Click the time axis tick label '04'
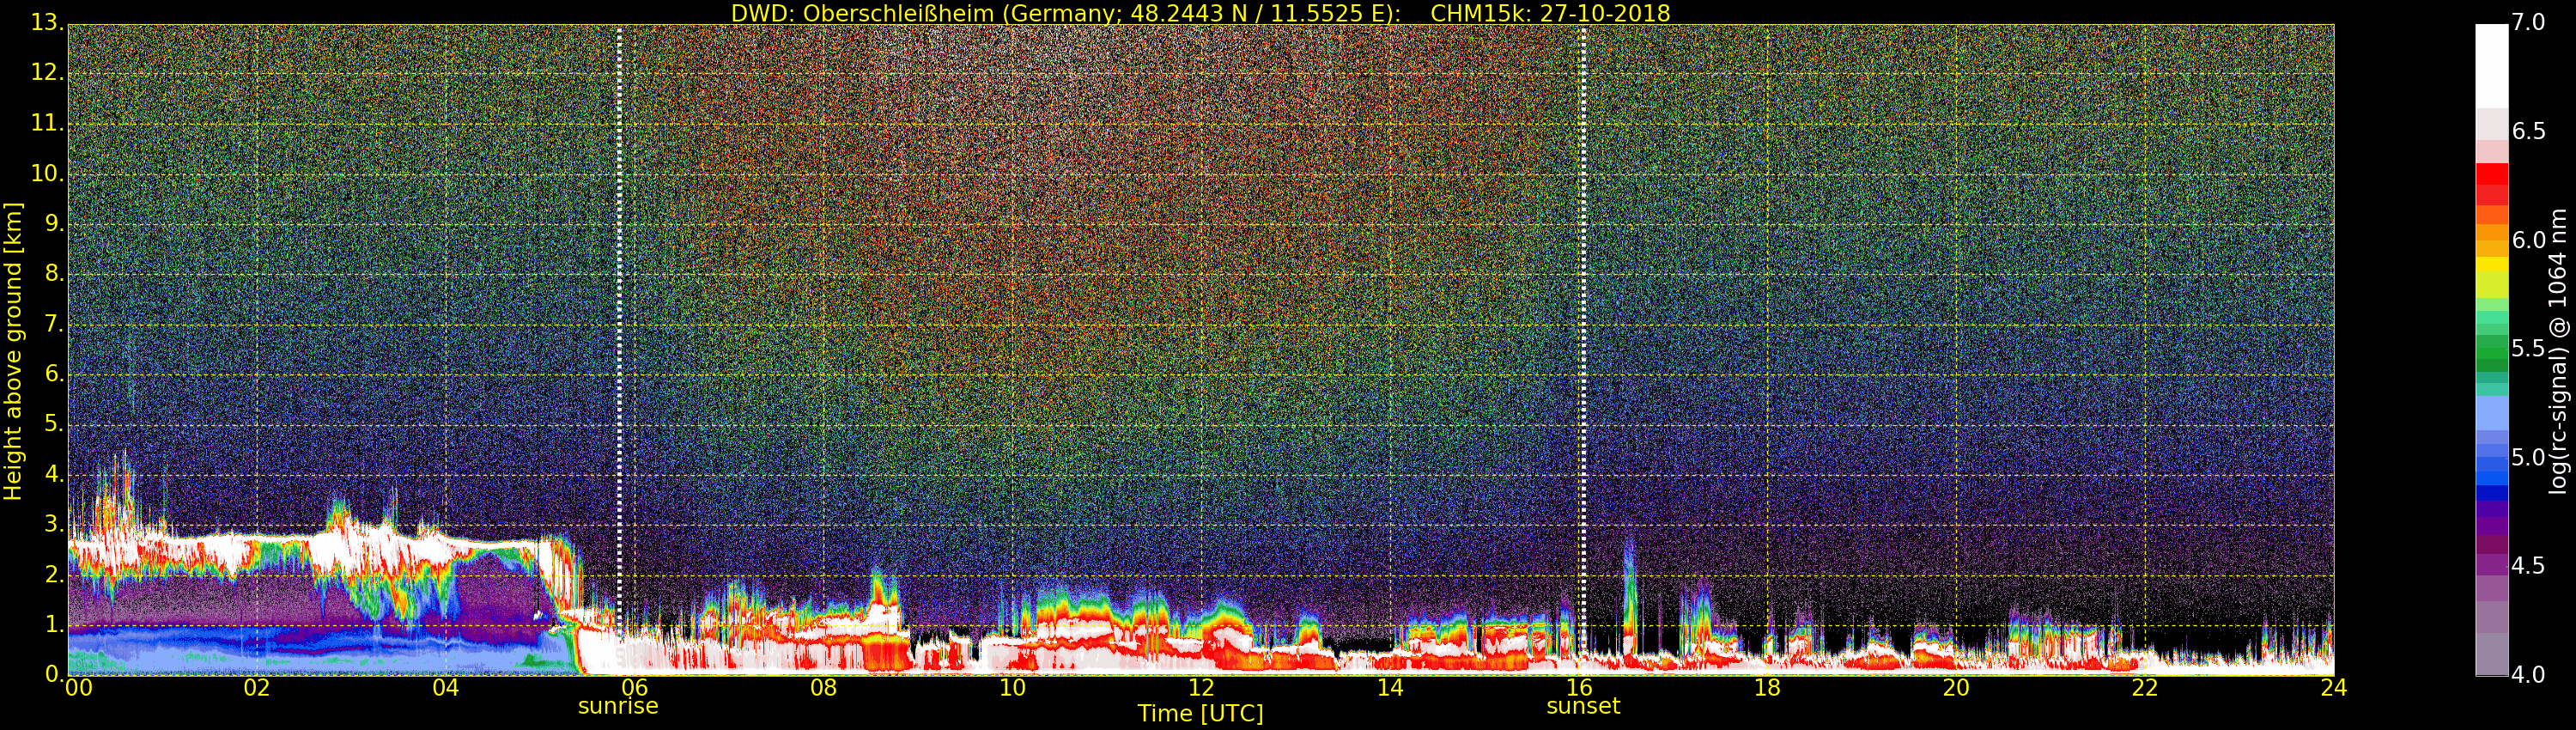Viewport: 2576px width, 730px height. pos(445,688)
